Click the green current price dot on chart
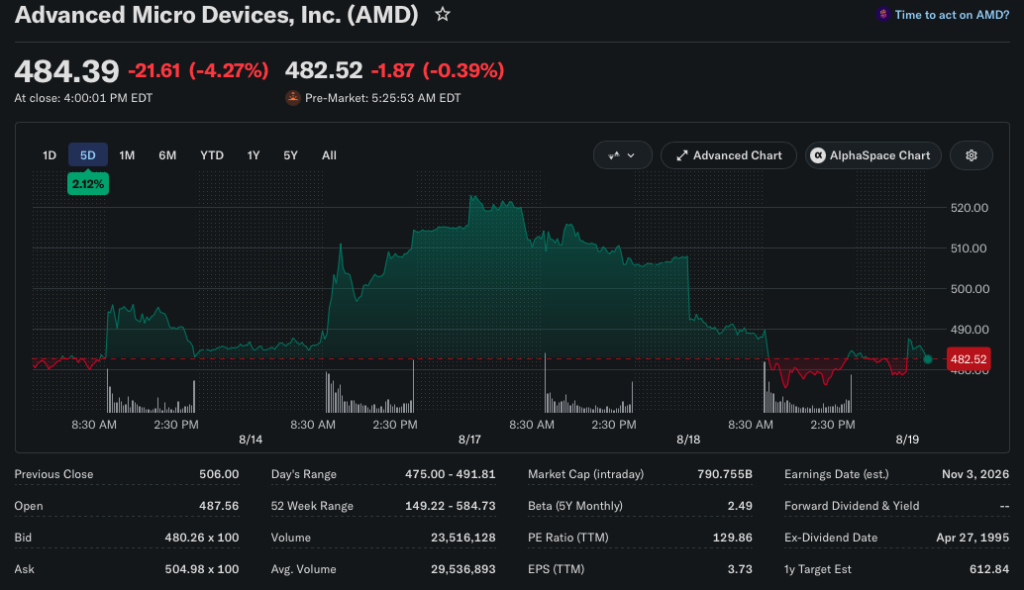The image size is (1024, 590). (x=927, y=359)
